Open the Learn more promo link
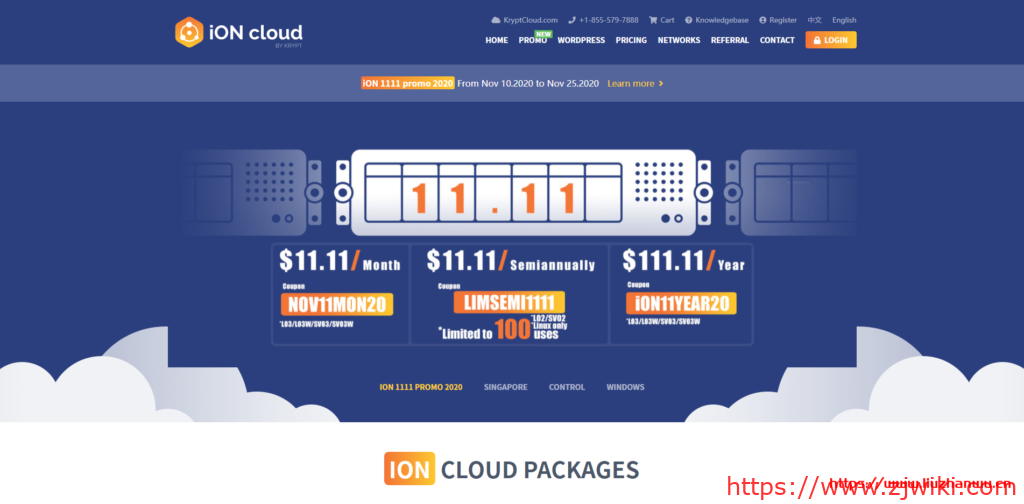The width and height of the screenshot is (1024, 504). [631, 84]
